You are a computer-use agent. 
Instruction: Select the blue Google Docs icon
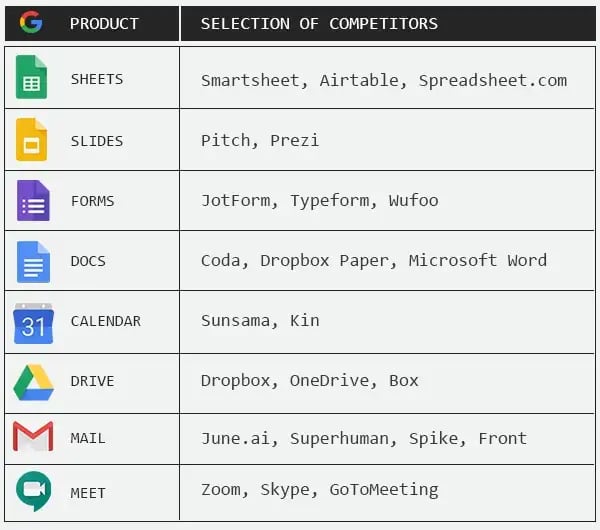[x=33, y=262]
